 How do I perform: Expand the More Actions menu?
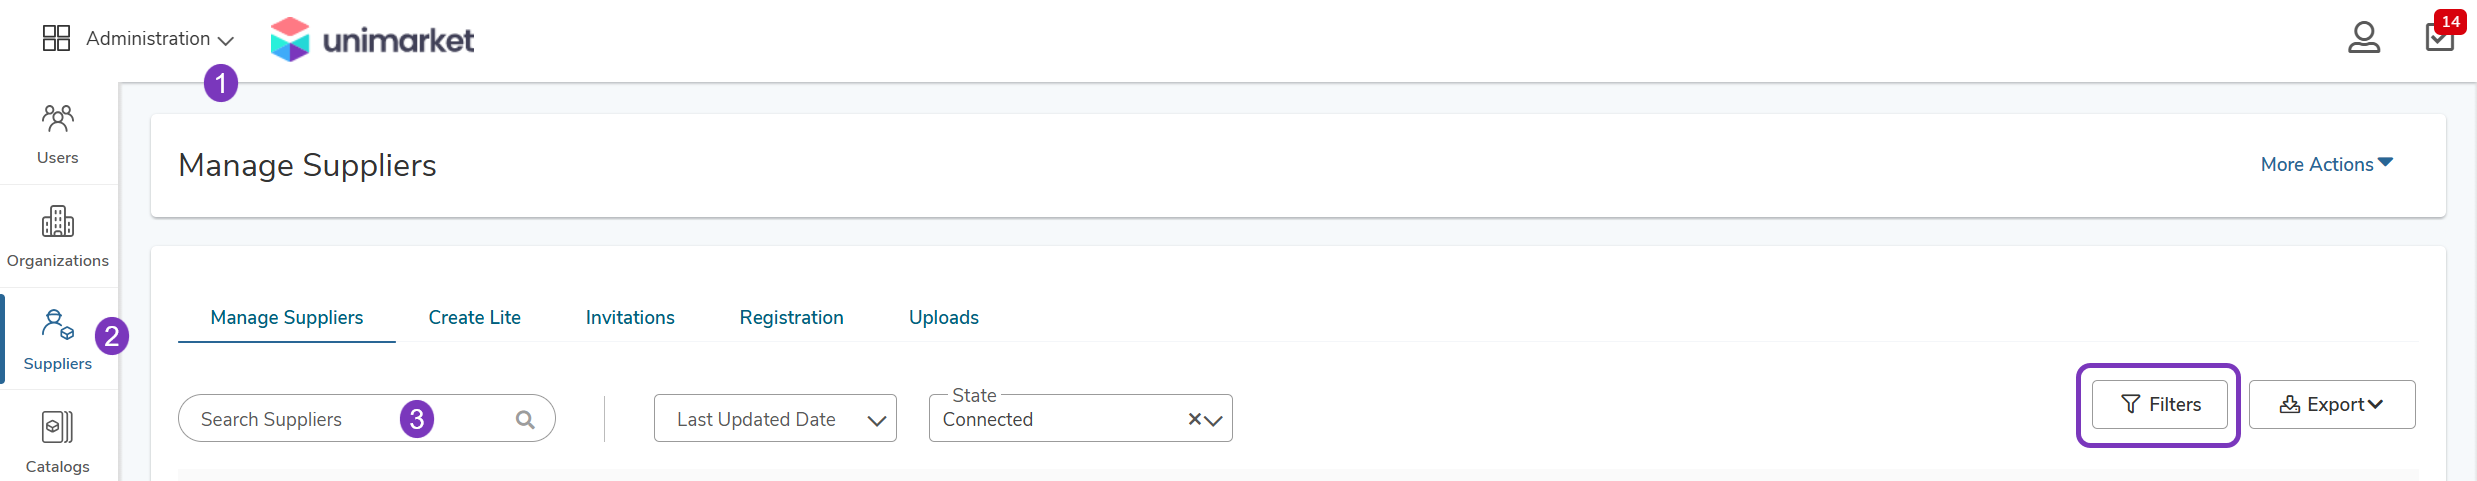2327,164
